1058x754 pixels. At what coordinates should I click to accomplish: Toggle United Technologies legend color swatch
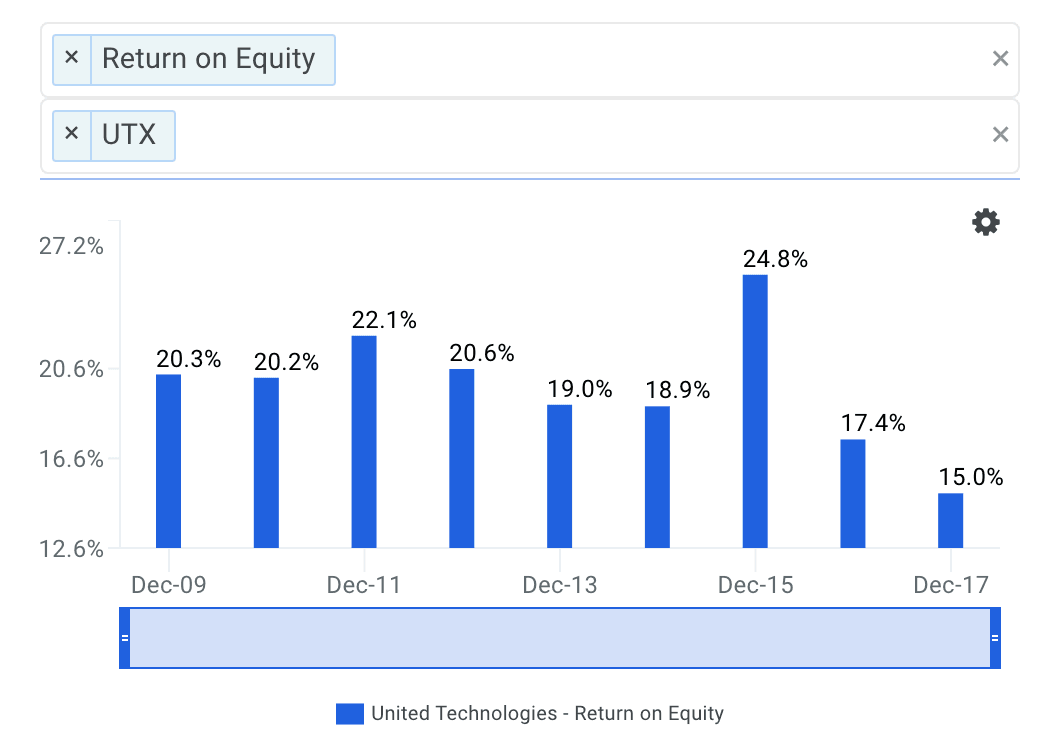[x=350, y=714]
